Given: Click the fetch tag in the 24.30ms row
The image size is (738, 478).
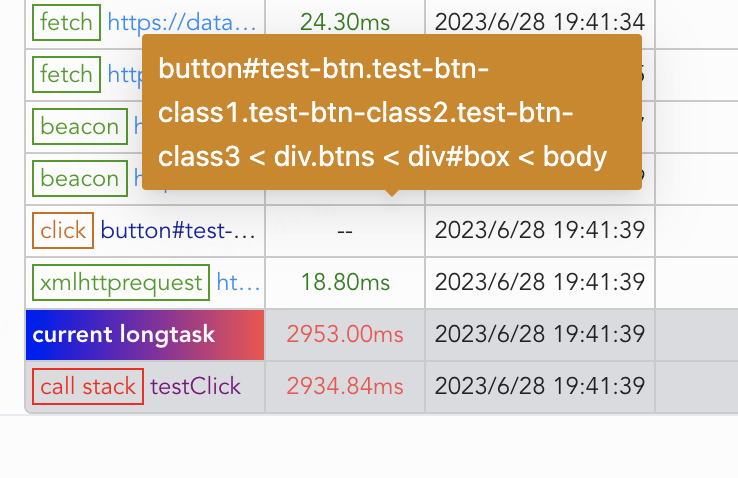Looking at the screenshot, I should click(x=66, y=23).
